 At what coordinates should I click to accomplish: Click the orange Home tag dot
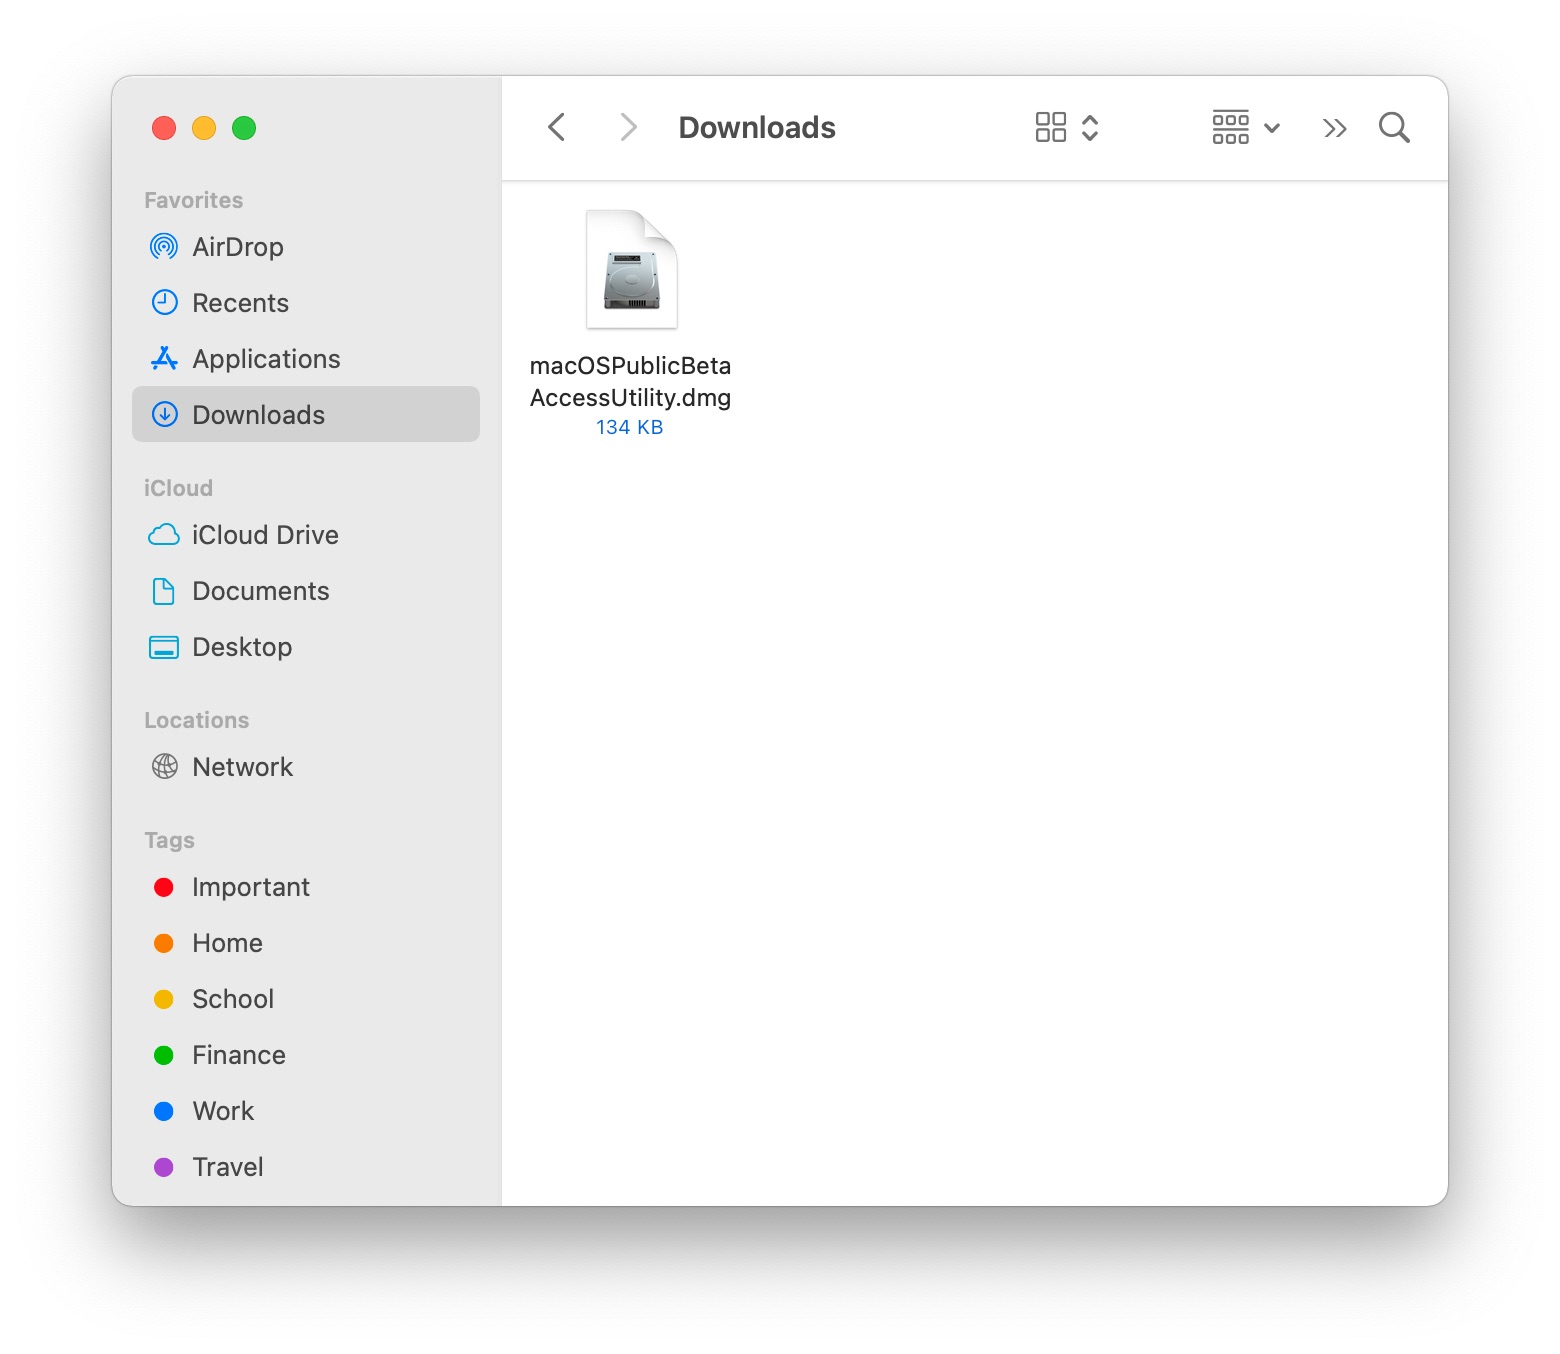coord(164,943)
